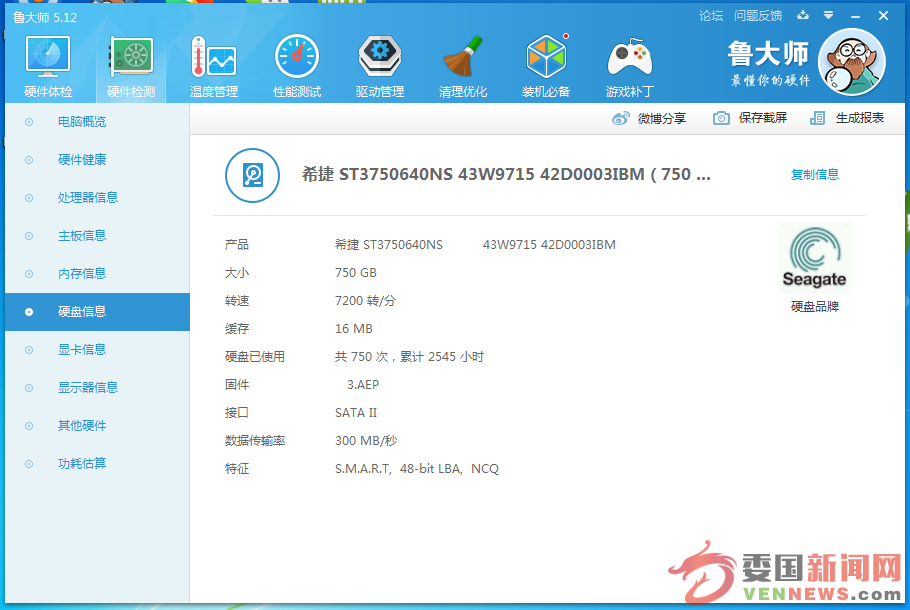The height and width of the screenshot is (610, 910).
Task: Click 生成报表 generate report button
Action: [x=847, y=118]
